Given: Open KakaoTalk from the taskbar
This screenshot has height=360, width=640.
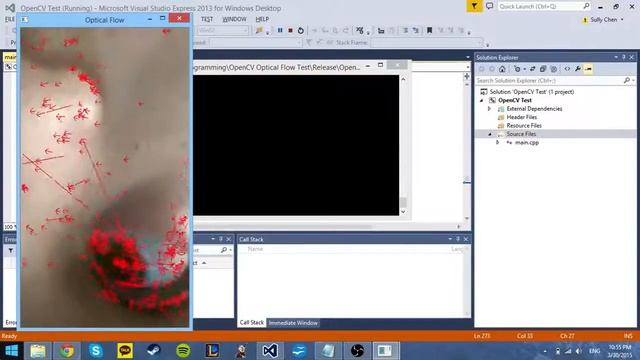Looking at the screenshot, I should [125, 351].
